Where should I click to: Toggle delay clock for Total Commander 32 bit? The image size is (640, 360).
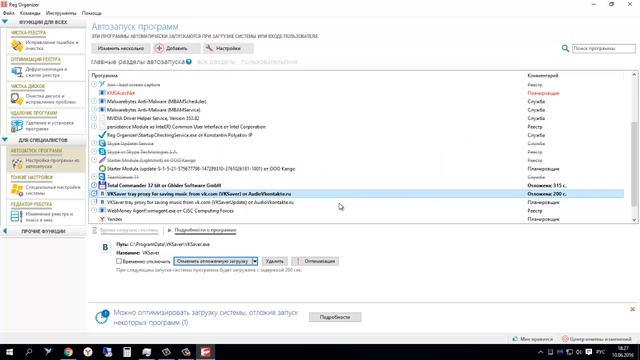tap(94, 185)
